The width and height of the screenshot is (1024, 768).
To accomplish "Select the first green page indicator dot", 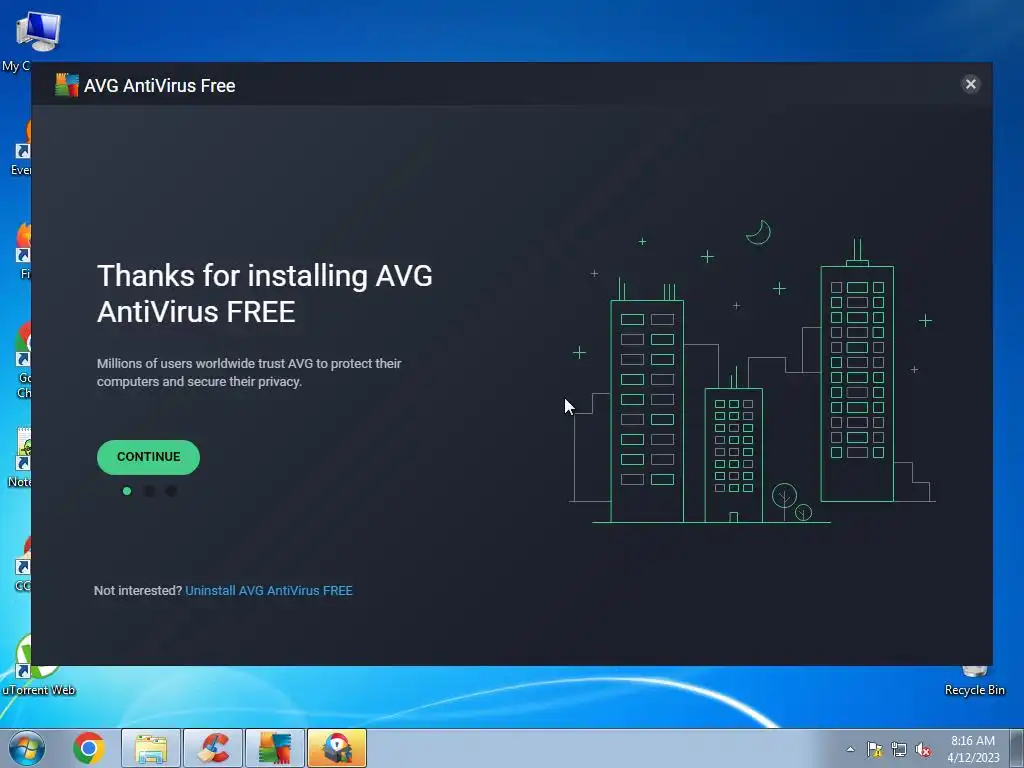I will (127, 491).
